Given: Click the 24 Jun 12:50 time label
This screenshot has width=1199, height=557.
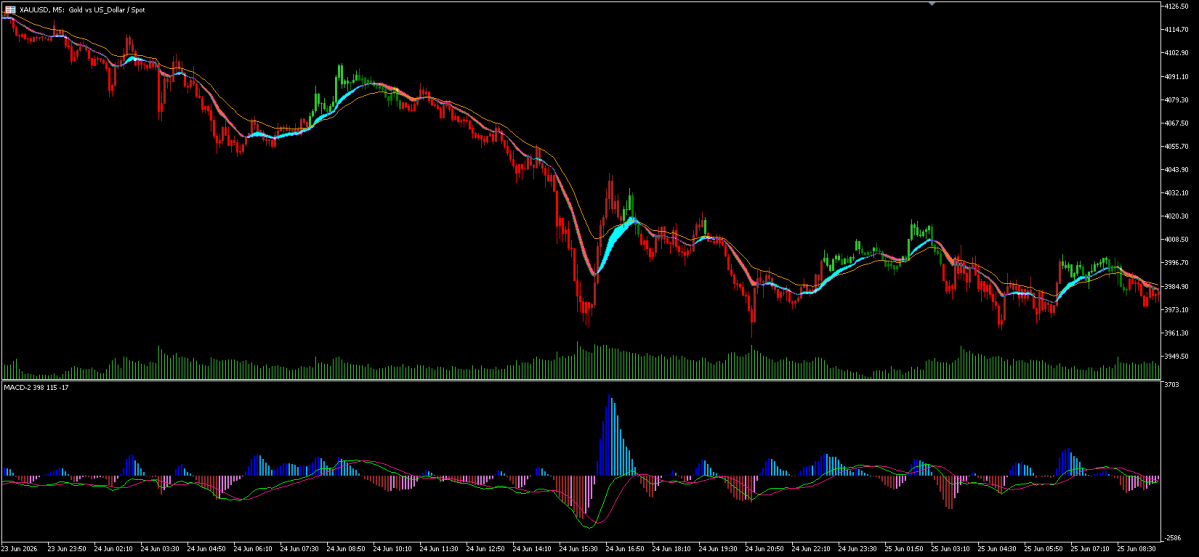Looking at the screenshot, I should [x=486, y=549].
